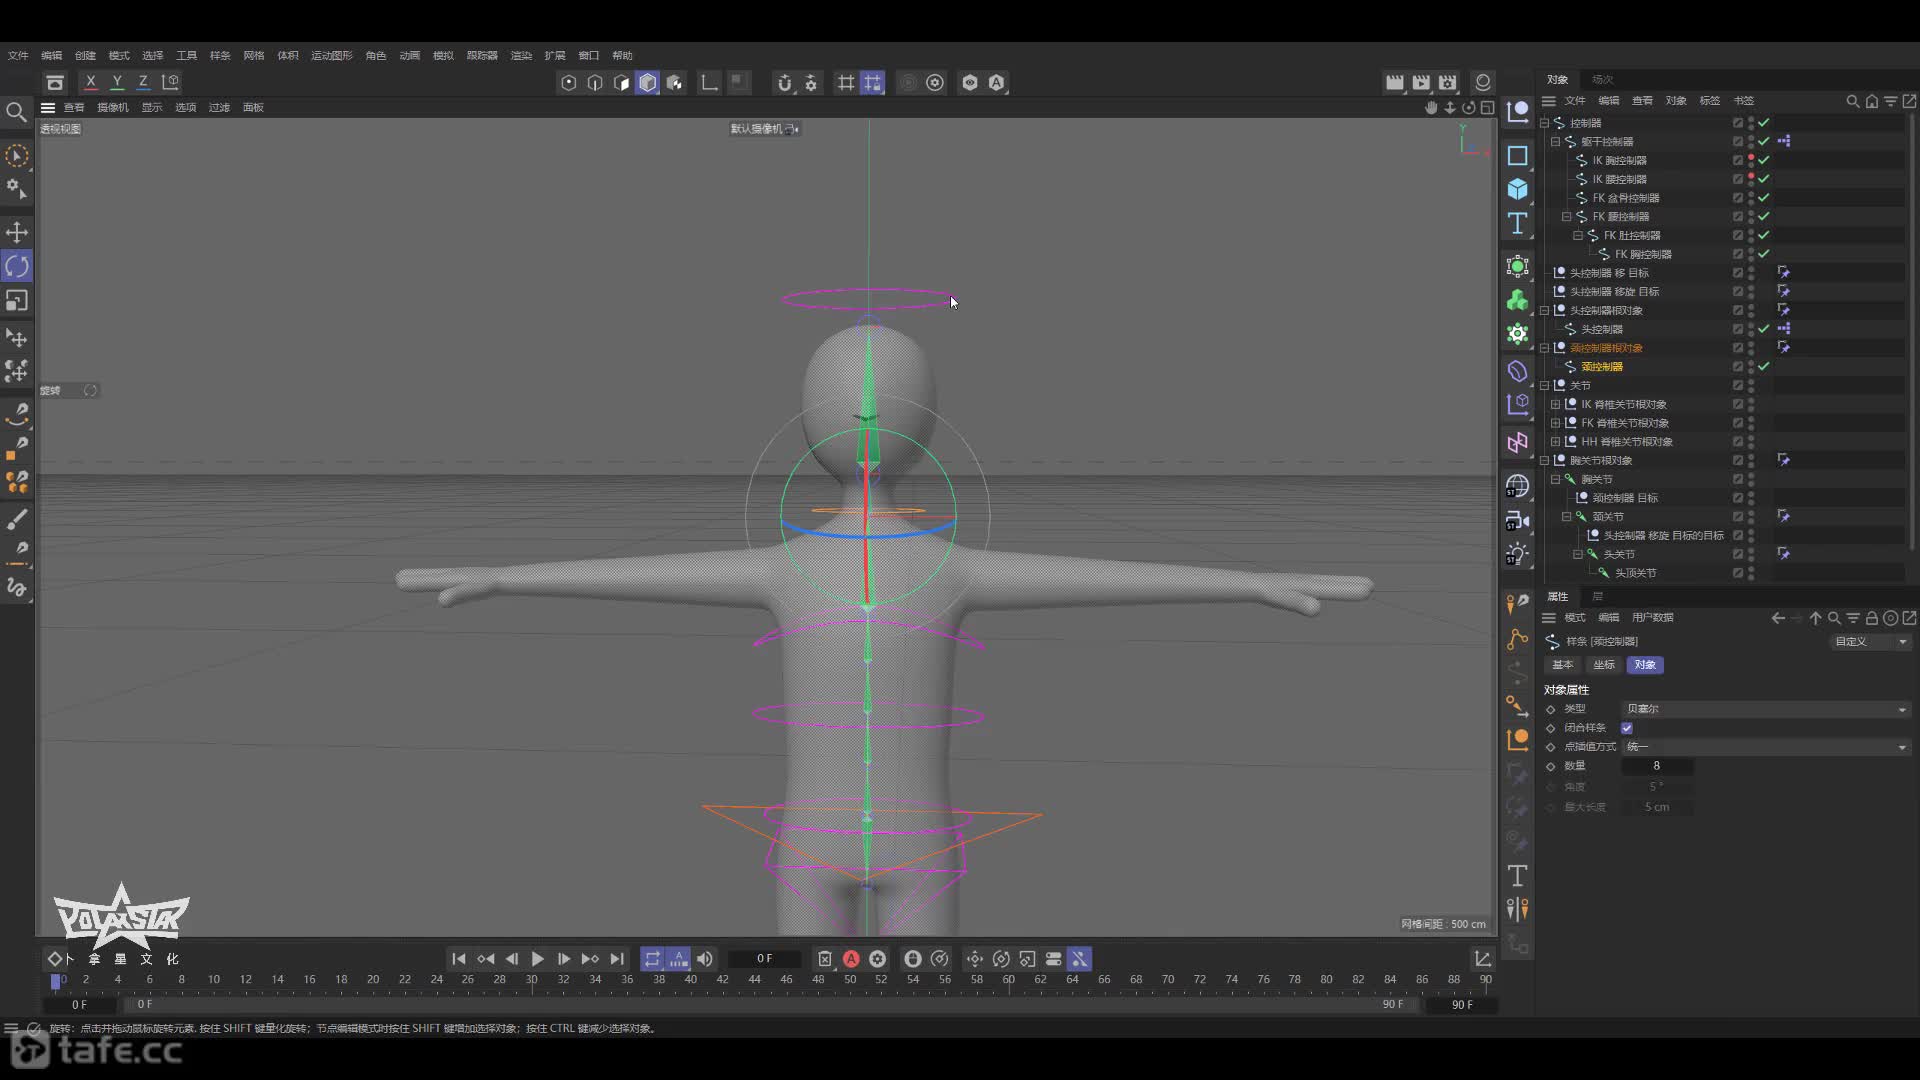Toggle the highlighted locked workplane icon
Image resolution: width=1920 pixels, height=1080 pixels.
click(x=873, y=83)
